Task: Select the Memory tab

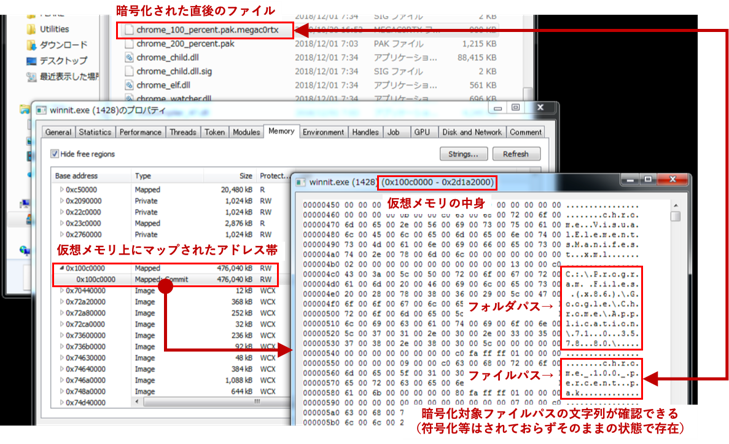Action: [281, 132]
